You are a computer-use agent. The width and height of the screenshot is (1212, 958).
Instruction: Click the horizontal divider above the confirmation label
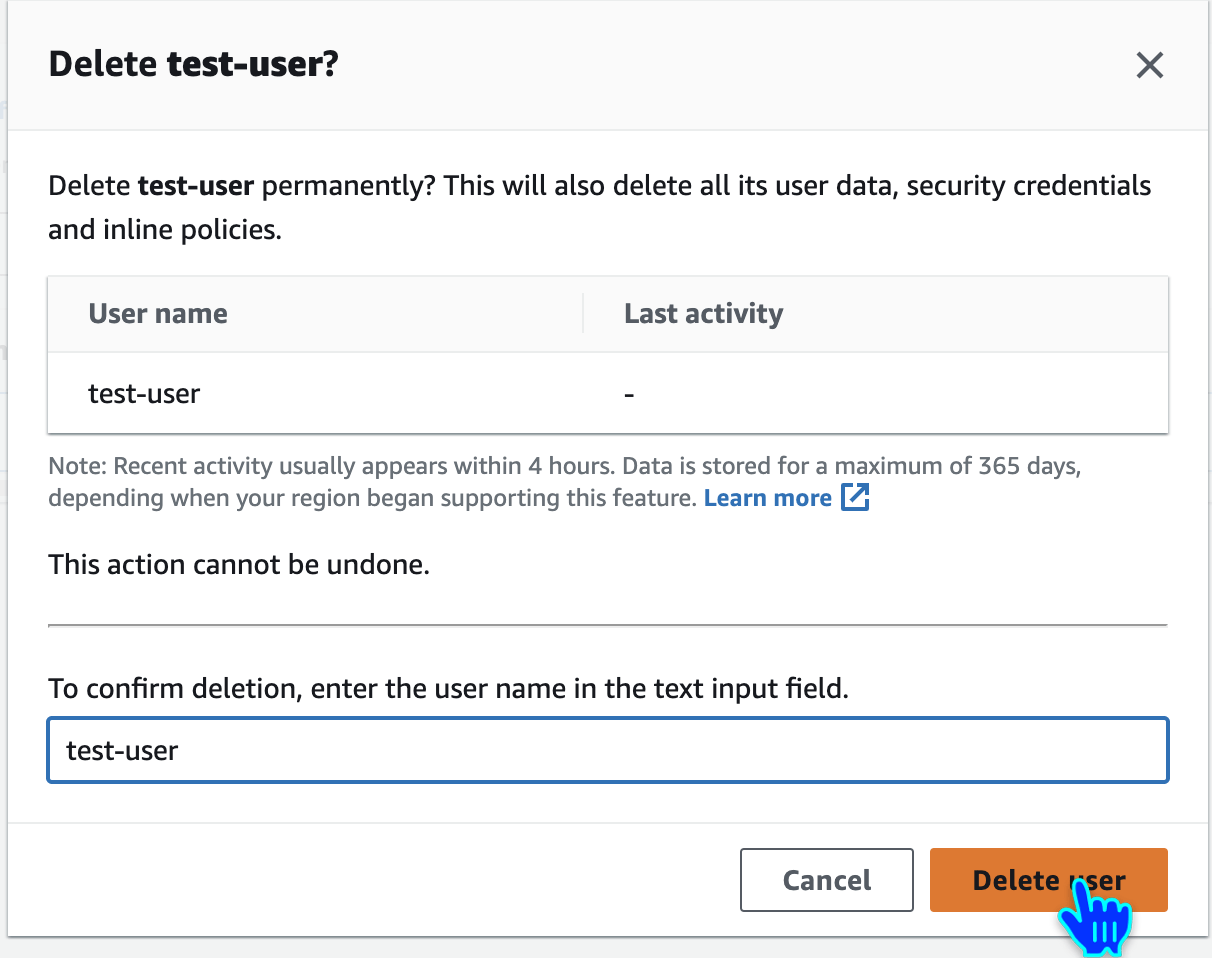point(607,625)
